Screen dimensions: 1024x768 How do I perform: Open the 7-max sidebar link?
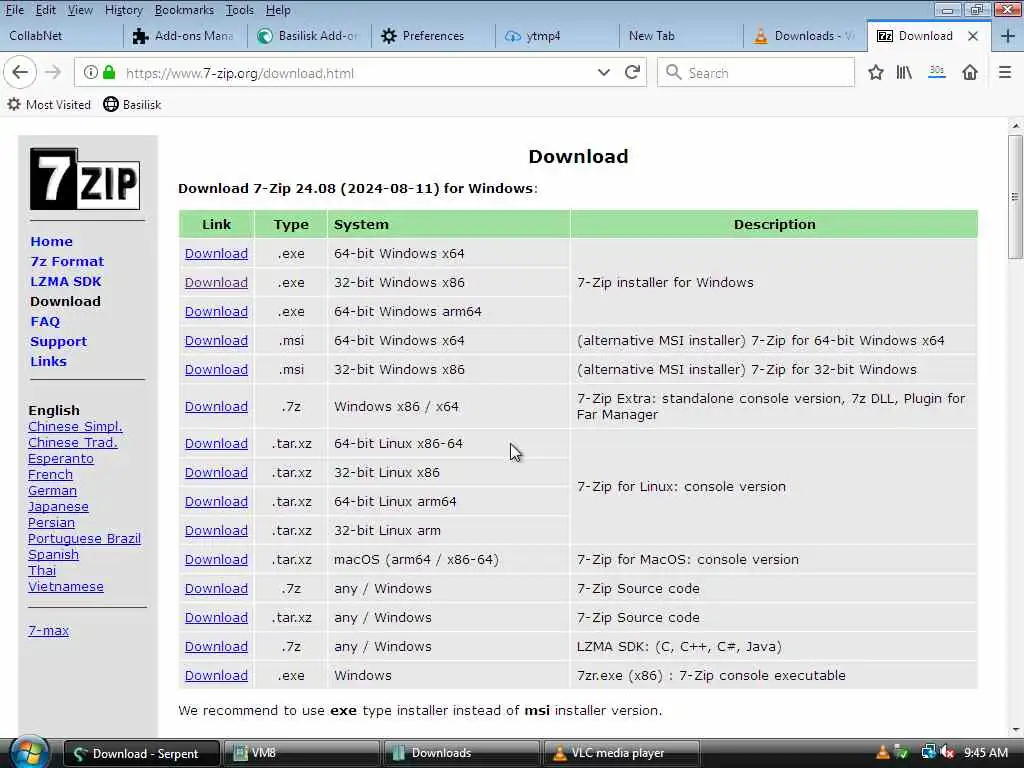point(48,630)
